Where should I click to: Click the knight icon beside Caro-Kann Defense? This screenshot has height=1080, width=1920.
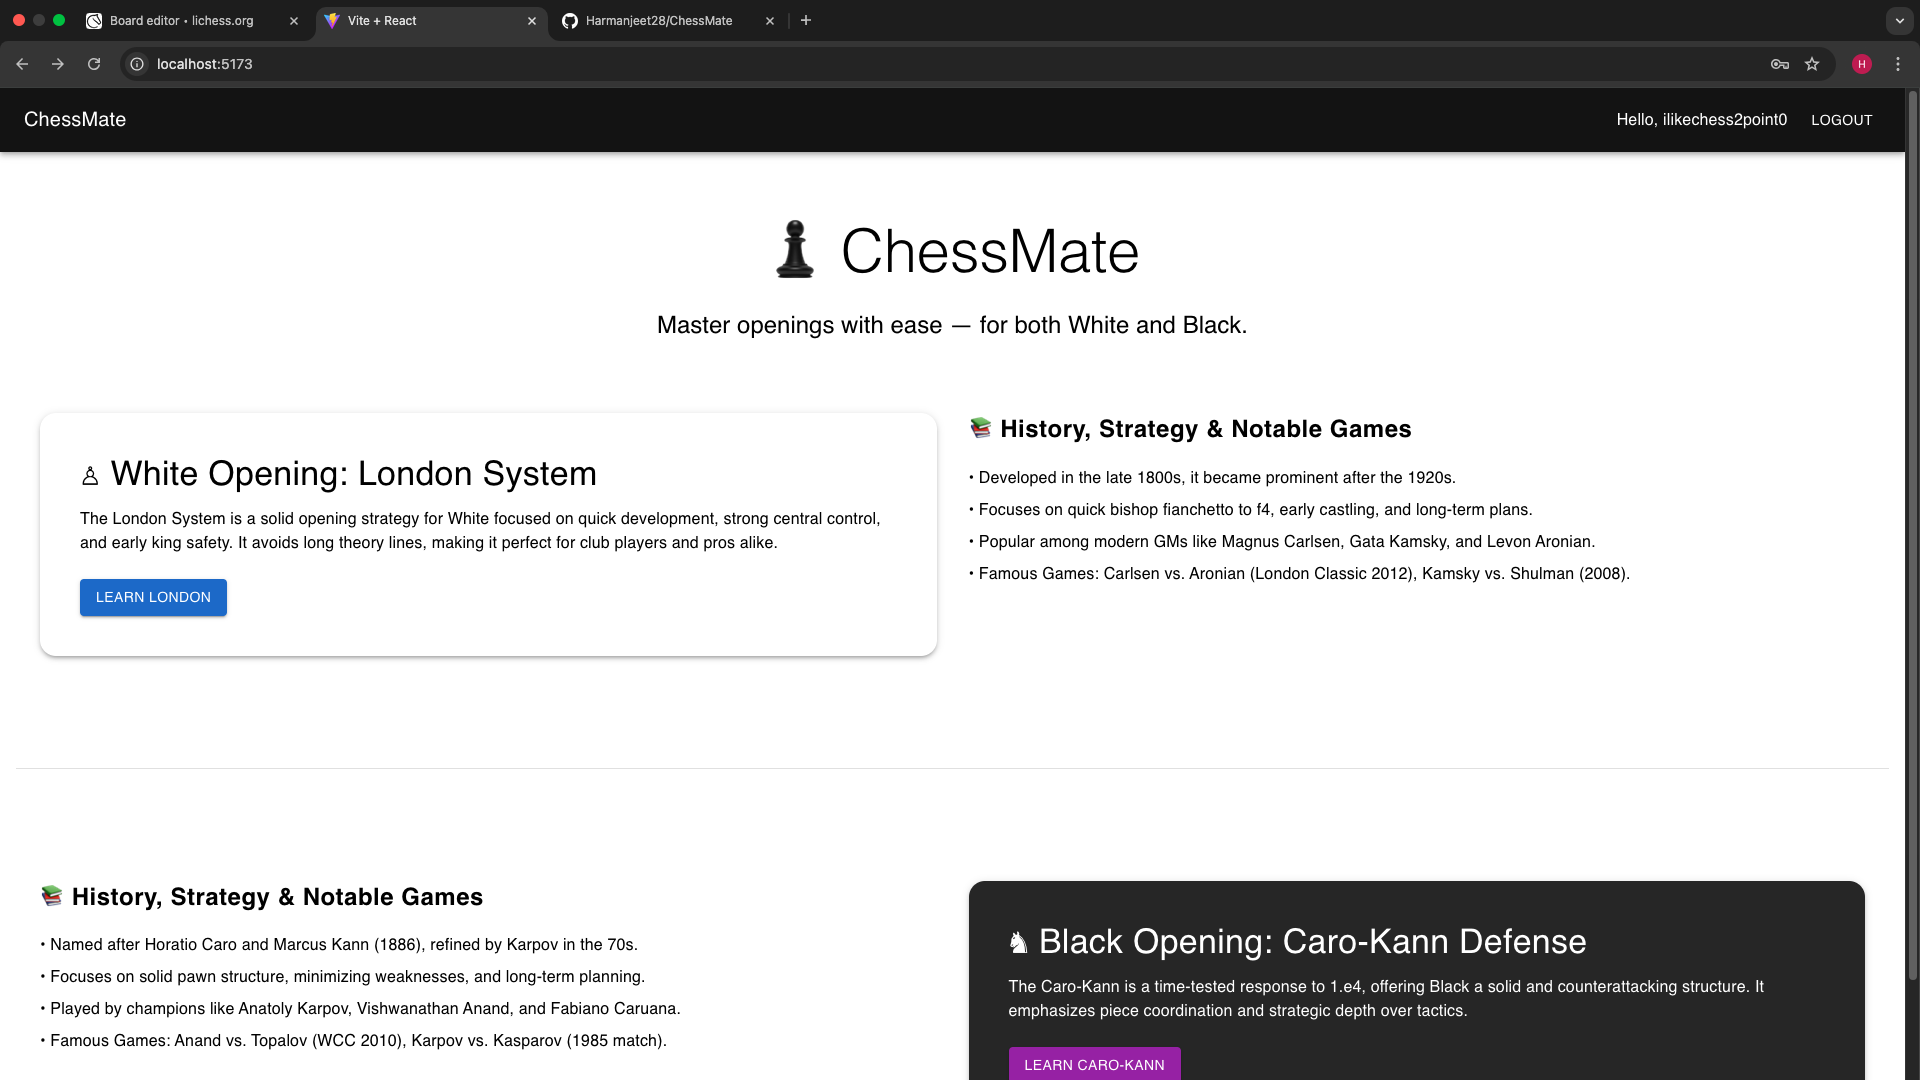(x=1018, y=943)
